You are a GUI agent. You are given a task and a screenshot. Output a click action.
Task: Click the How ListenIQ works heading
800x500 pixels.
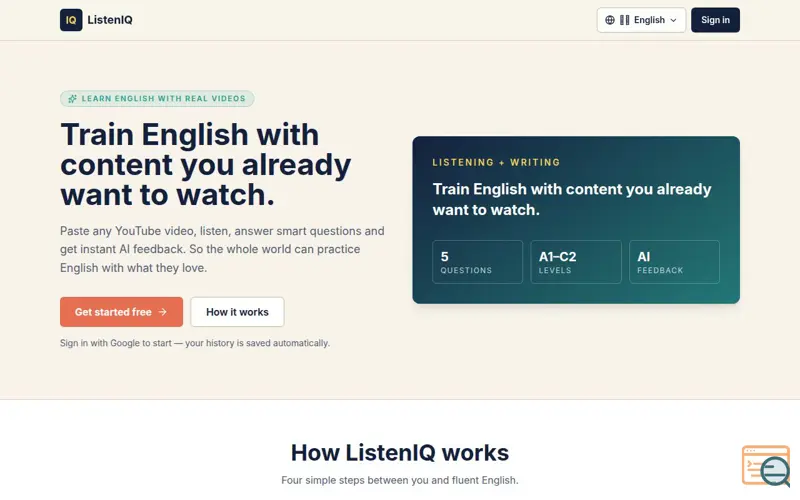(x=400, y=453)
